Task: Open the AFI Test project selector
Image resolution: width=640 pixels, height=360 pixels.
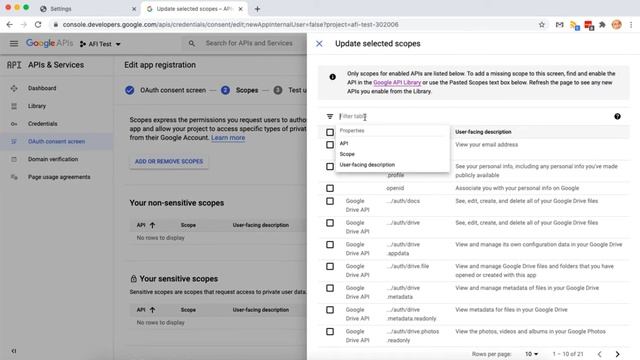Action: [100, 44]
